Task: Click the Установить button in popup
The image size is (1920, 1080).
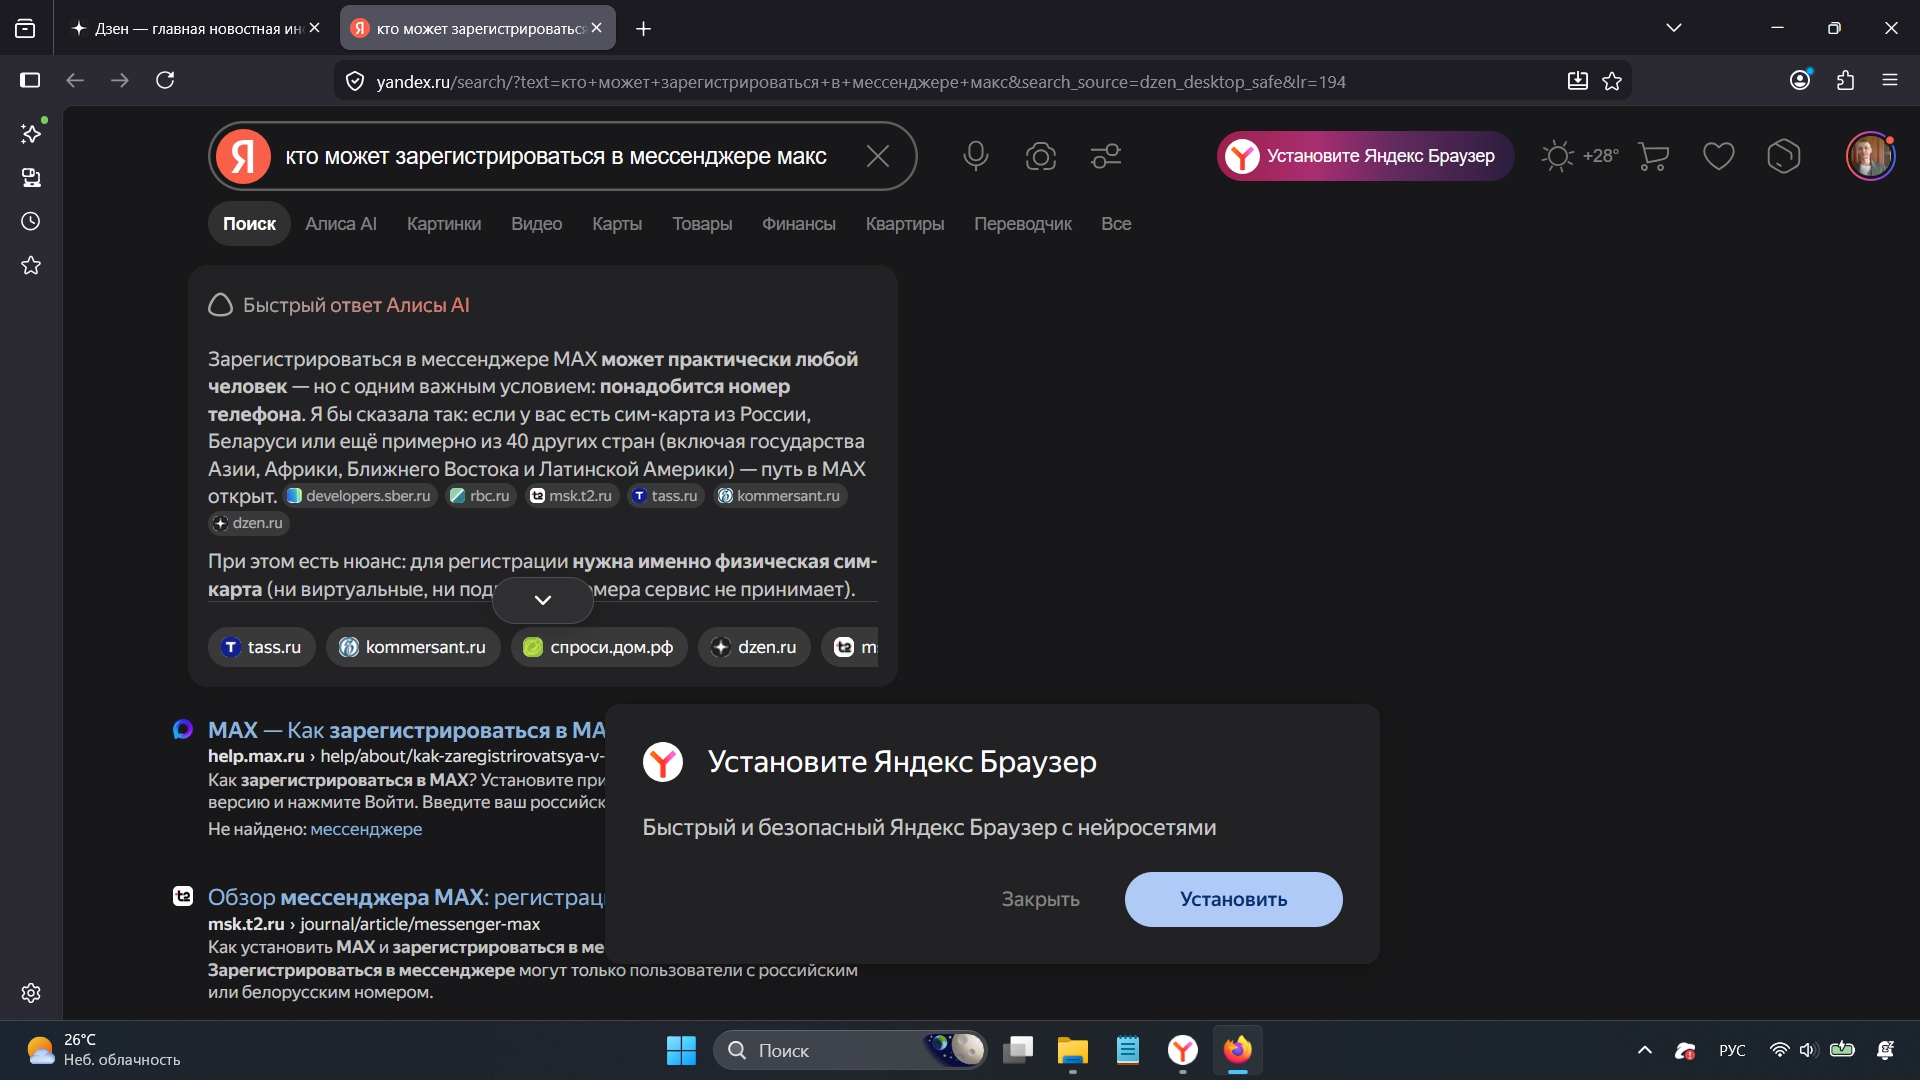Action: 1234,899
